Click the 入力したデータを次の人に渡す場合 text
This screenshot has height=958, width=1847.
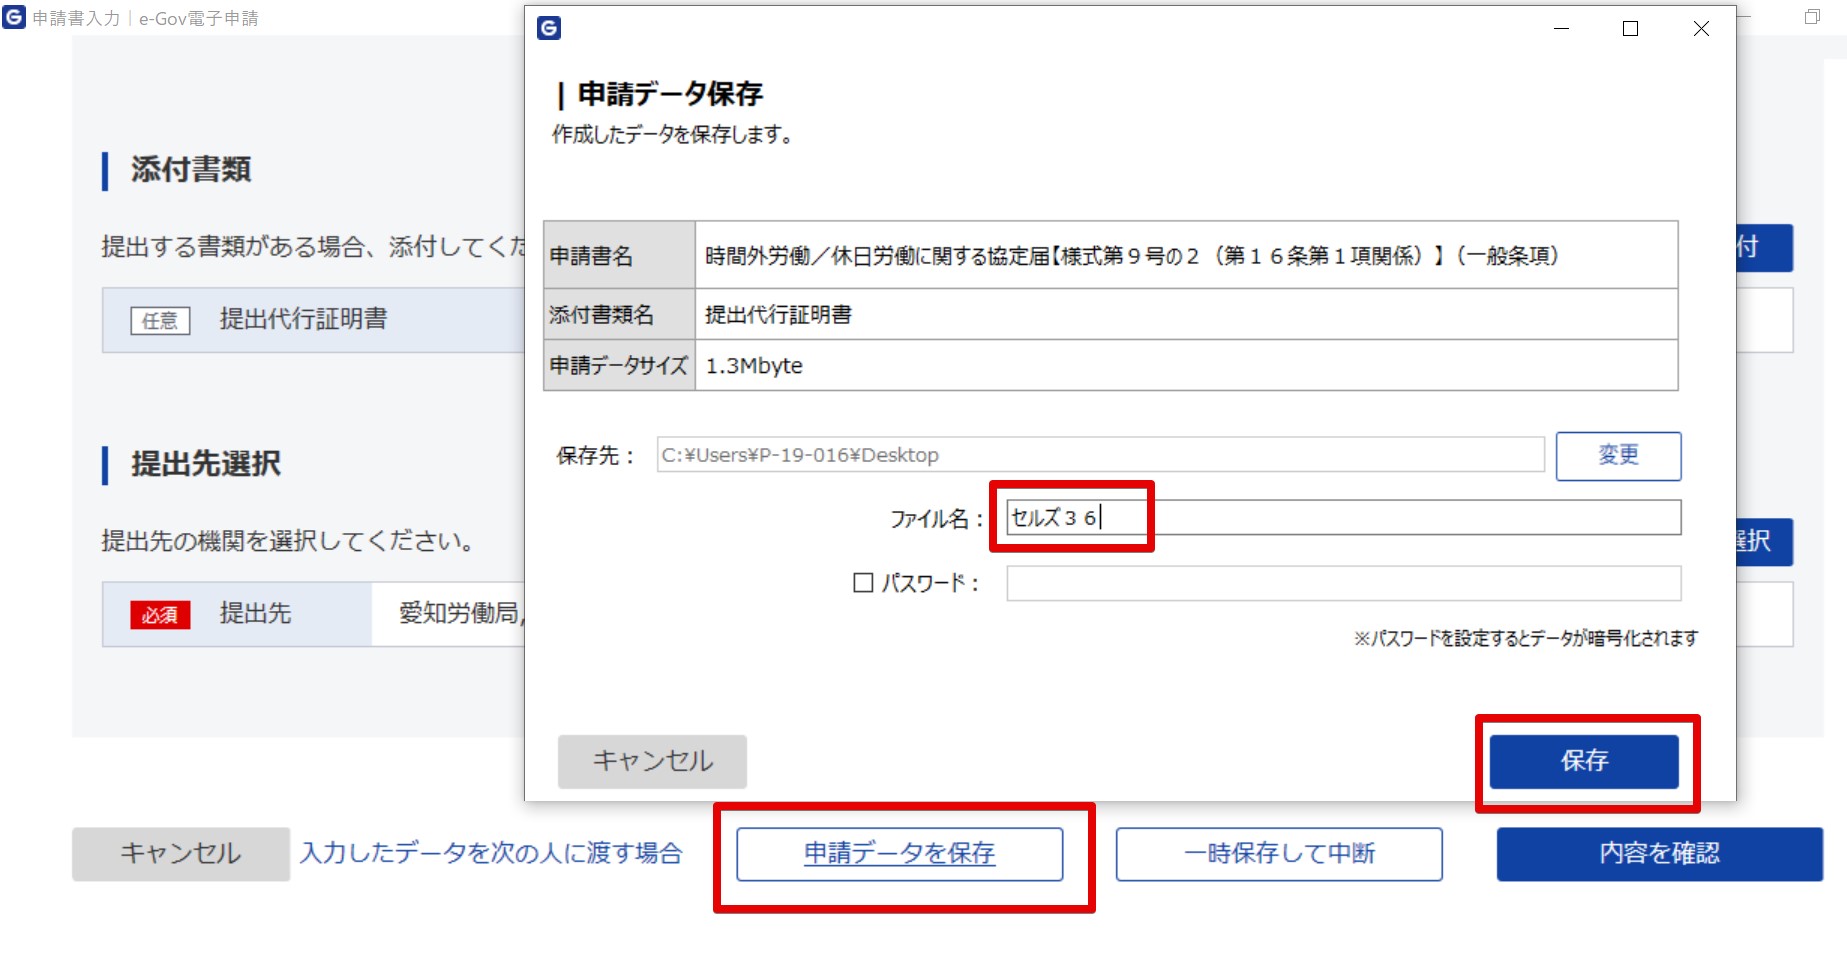(491, 853)
